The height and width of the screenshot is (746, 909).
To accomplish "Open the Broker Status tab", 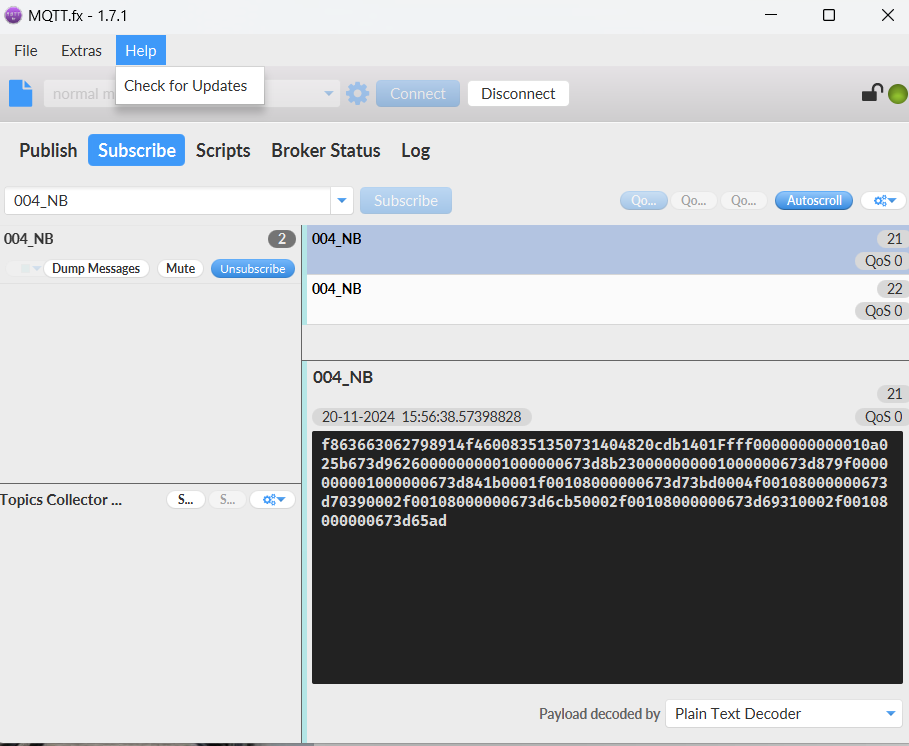I will (326, 150).
